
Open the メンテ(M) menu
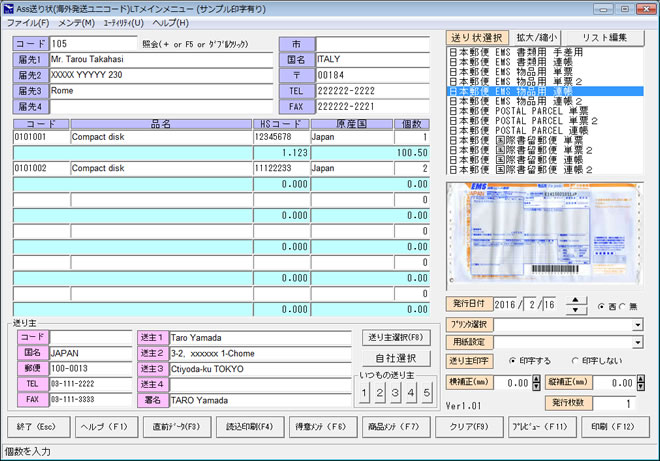click(x=76, y=23)
